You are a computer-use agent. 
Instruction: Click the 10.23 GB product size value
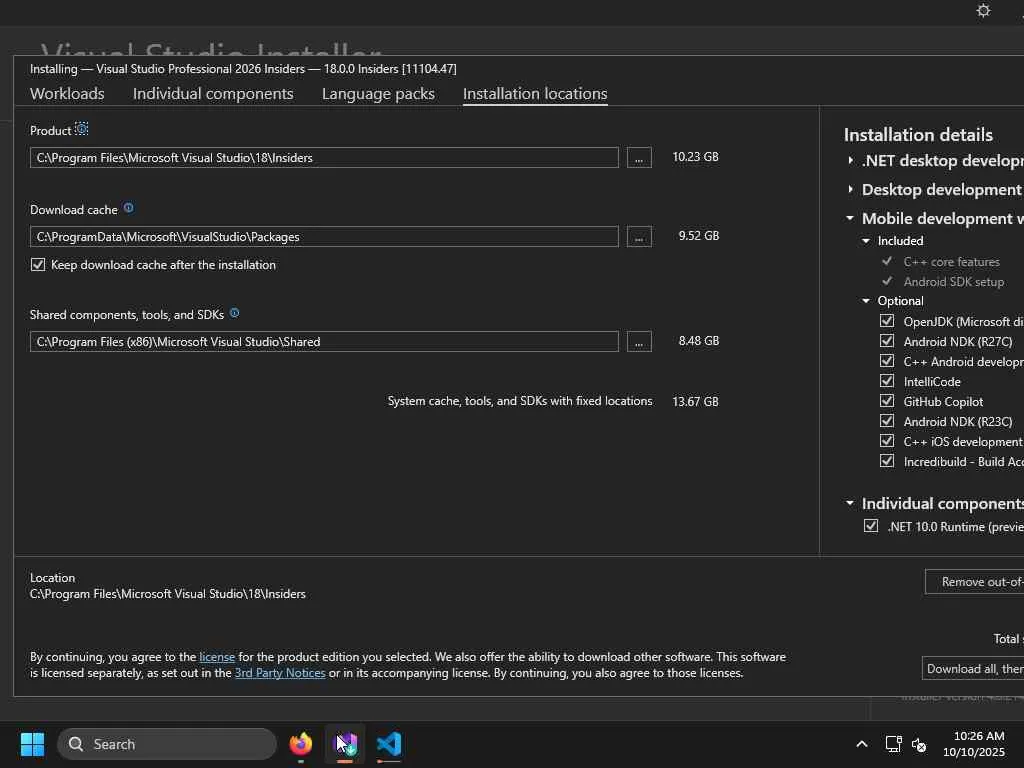click(x=696, y=157)
